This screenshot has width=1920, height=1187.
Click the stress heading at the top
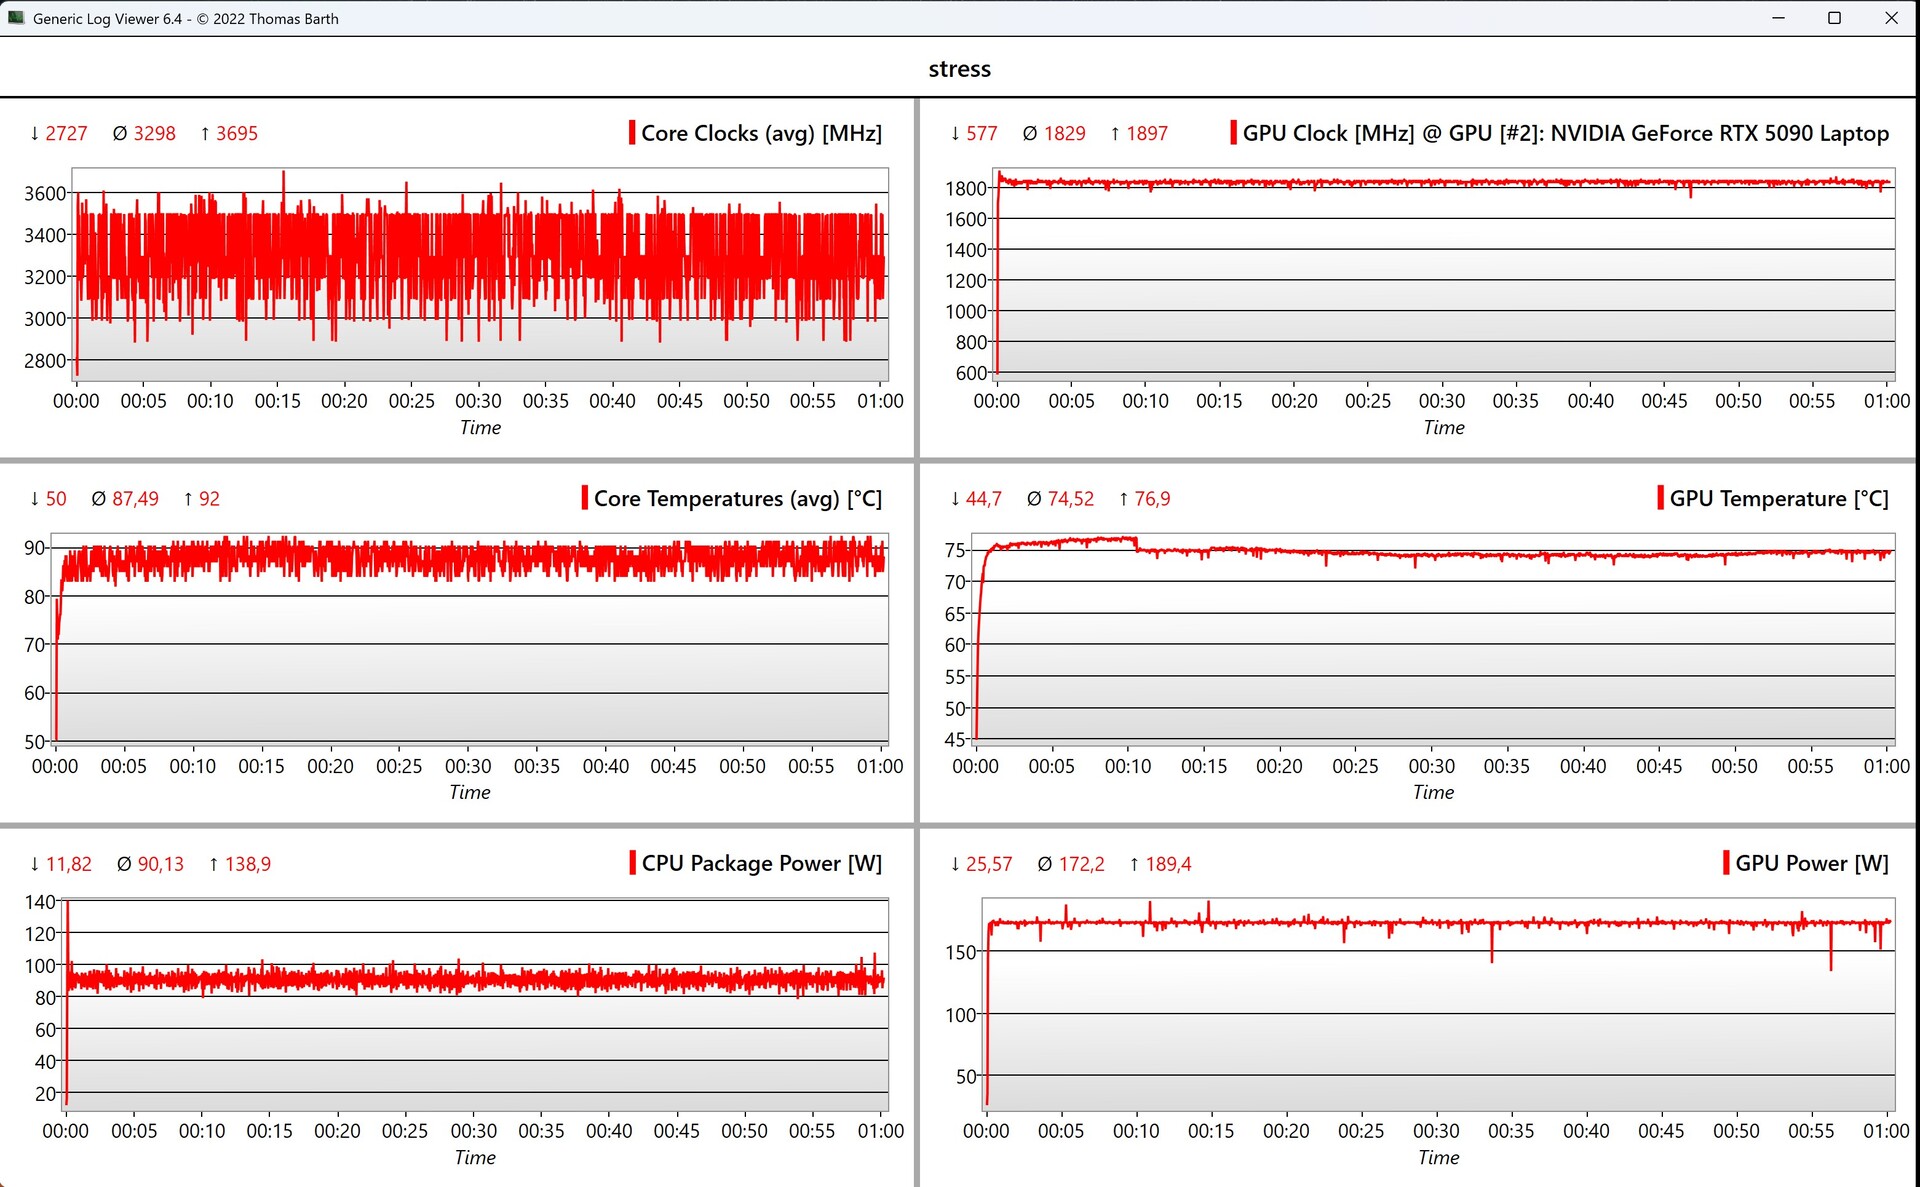959,69
